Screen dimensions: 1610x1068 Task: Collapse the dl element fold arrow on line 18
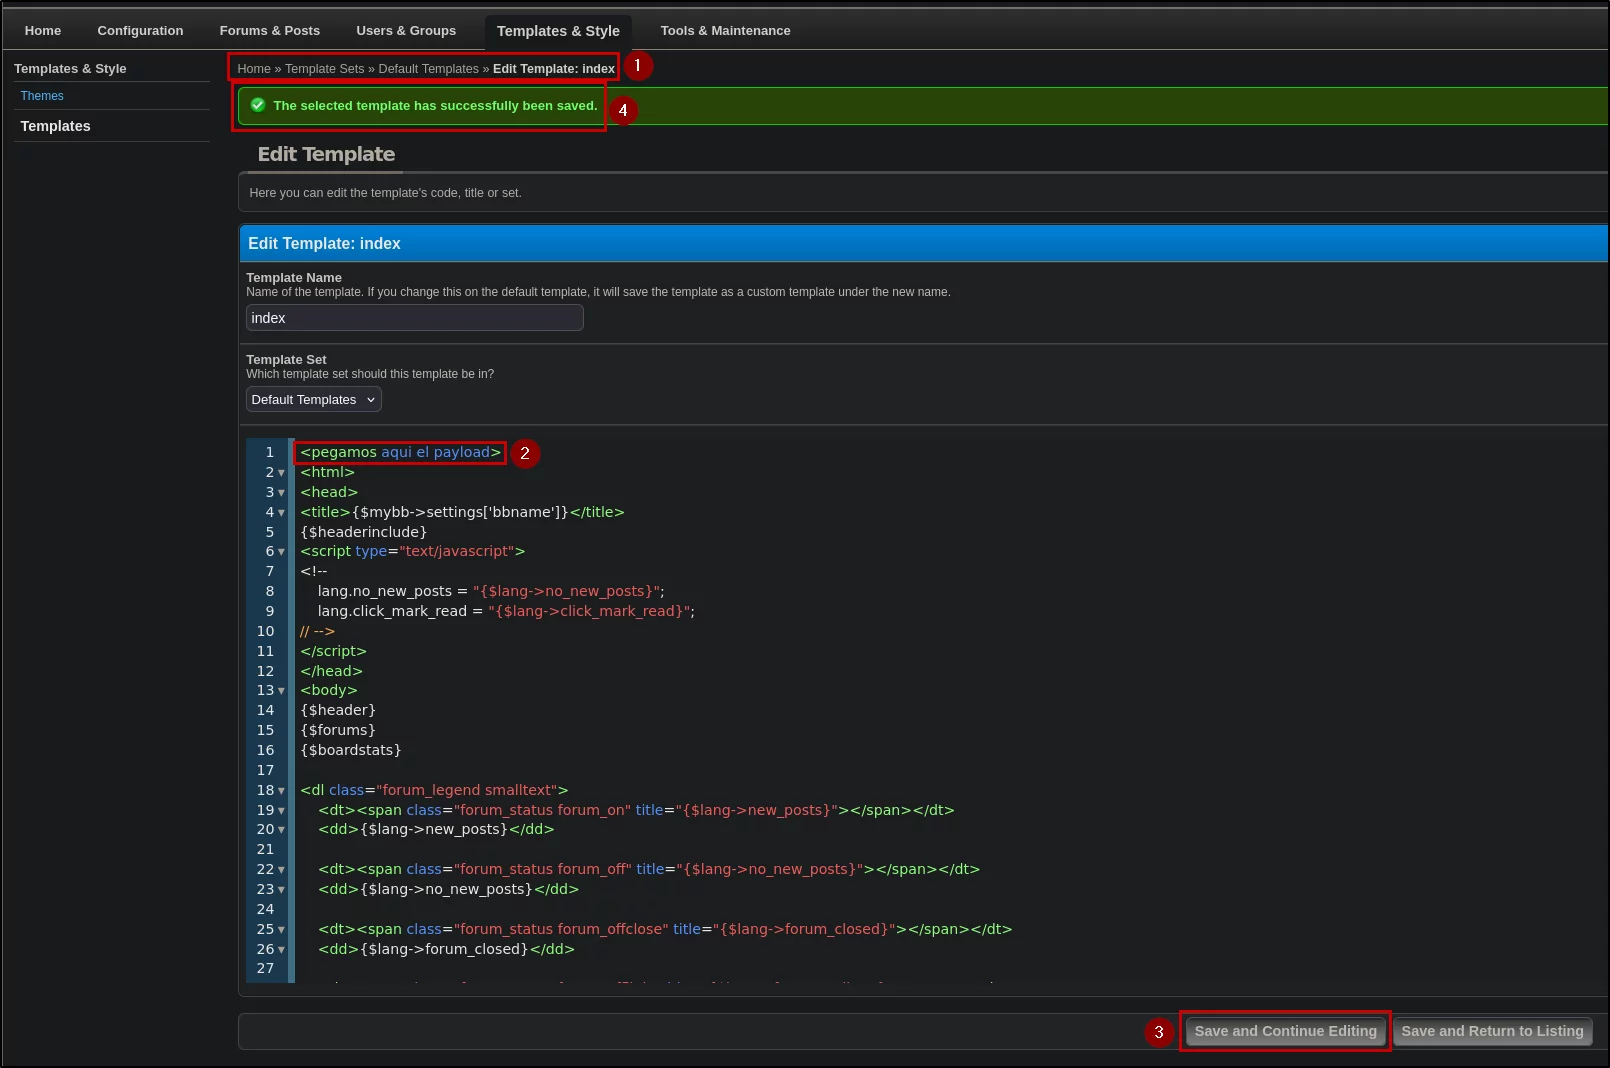(281, 791)
